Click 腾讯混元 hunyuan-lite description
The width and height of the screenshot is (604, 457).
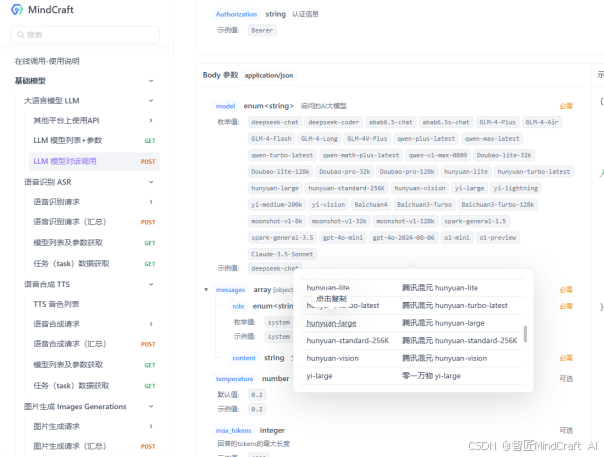tap(440, 288)
